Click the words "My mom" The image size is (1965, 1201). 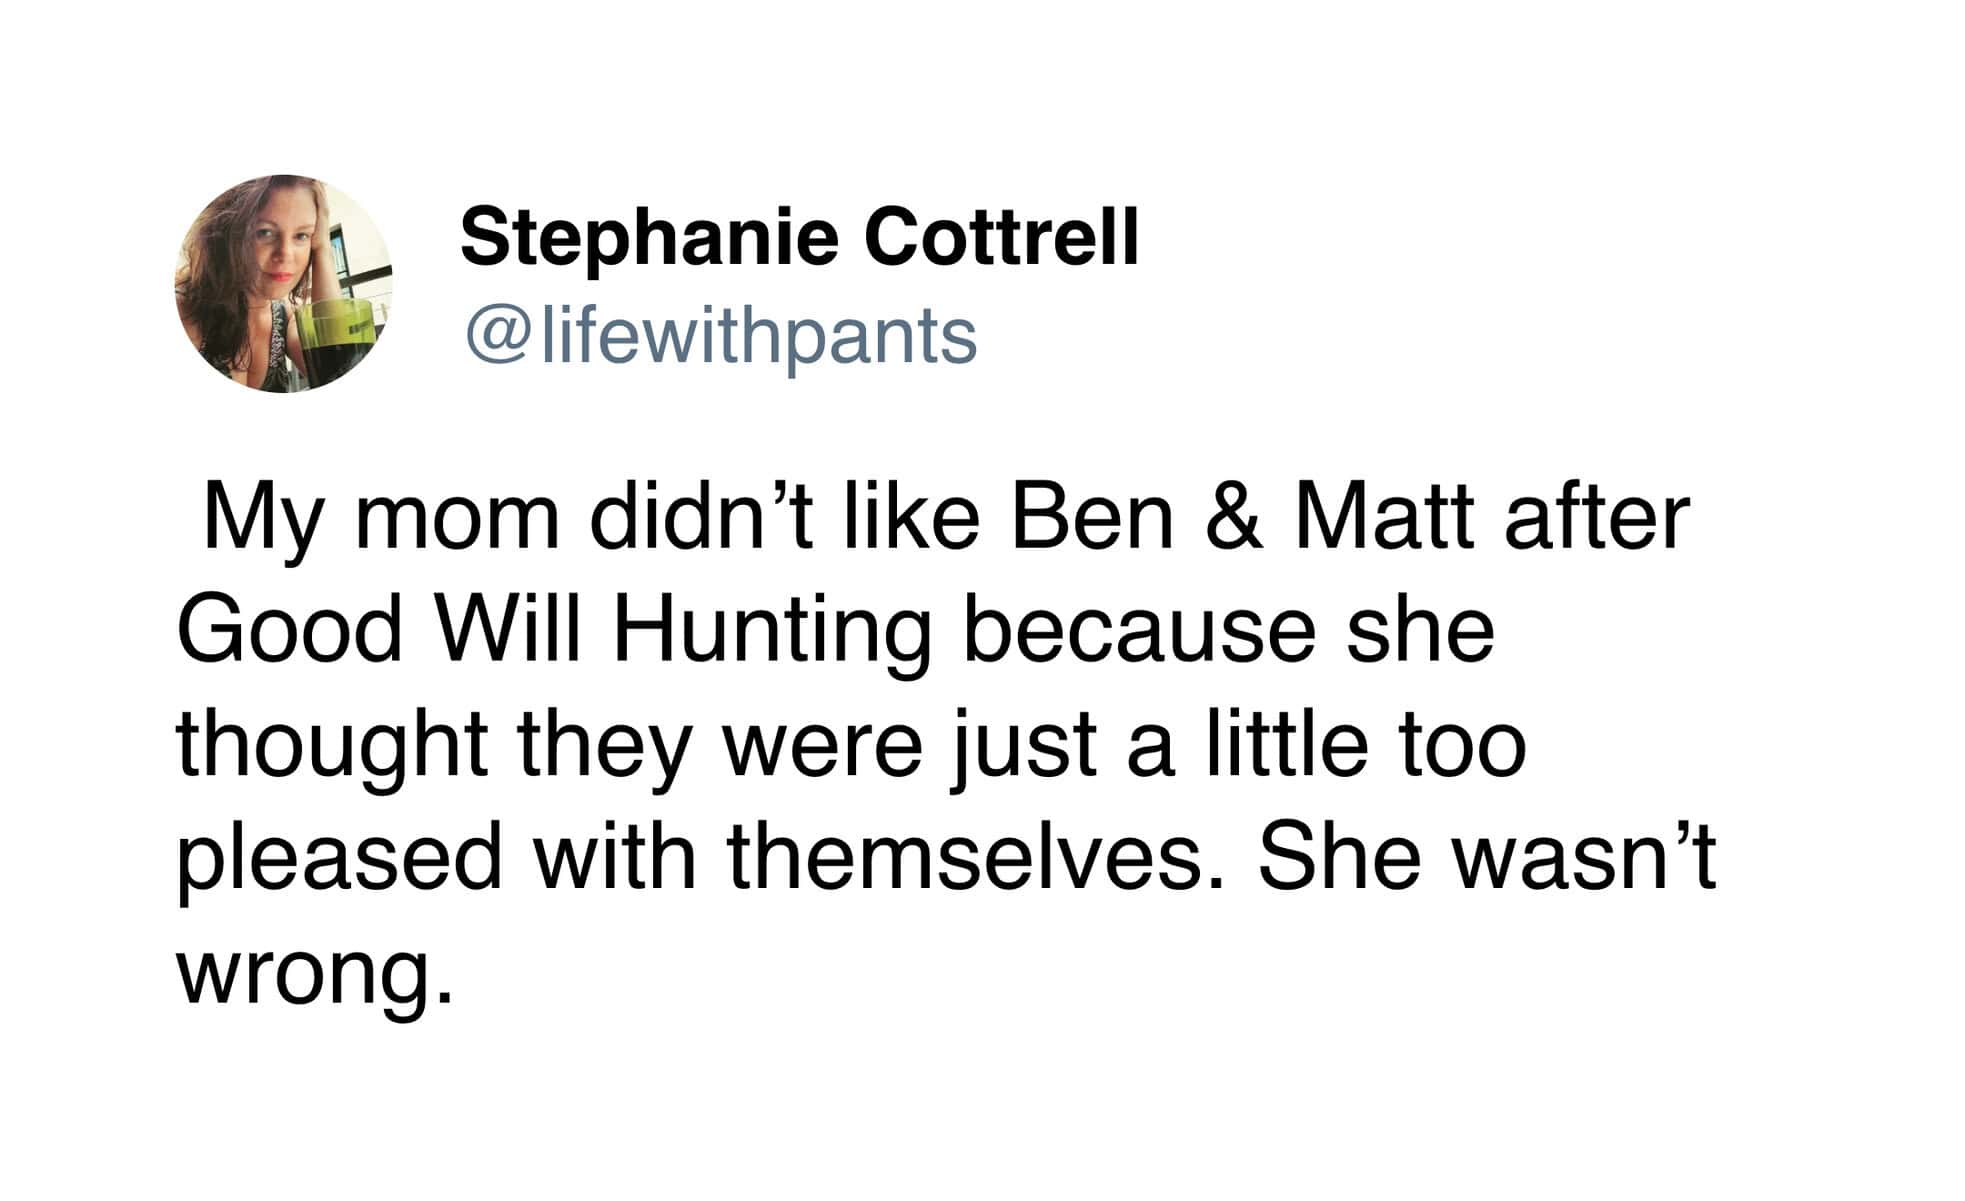[x=380, y=522]
